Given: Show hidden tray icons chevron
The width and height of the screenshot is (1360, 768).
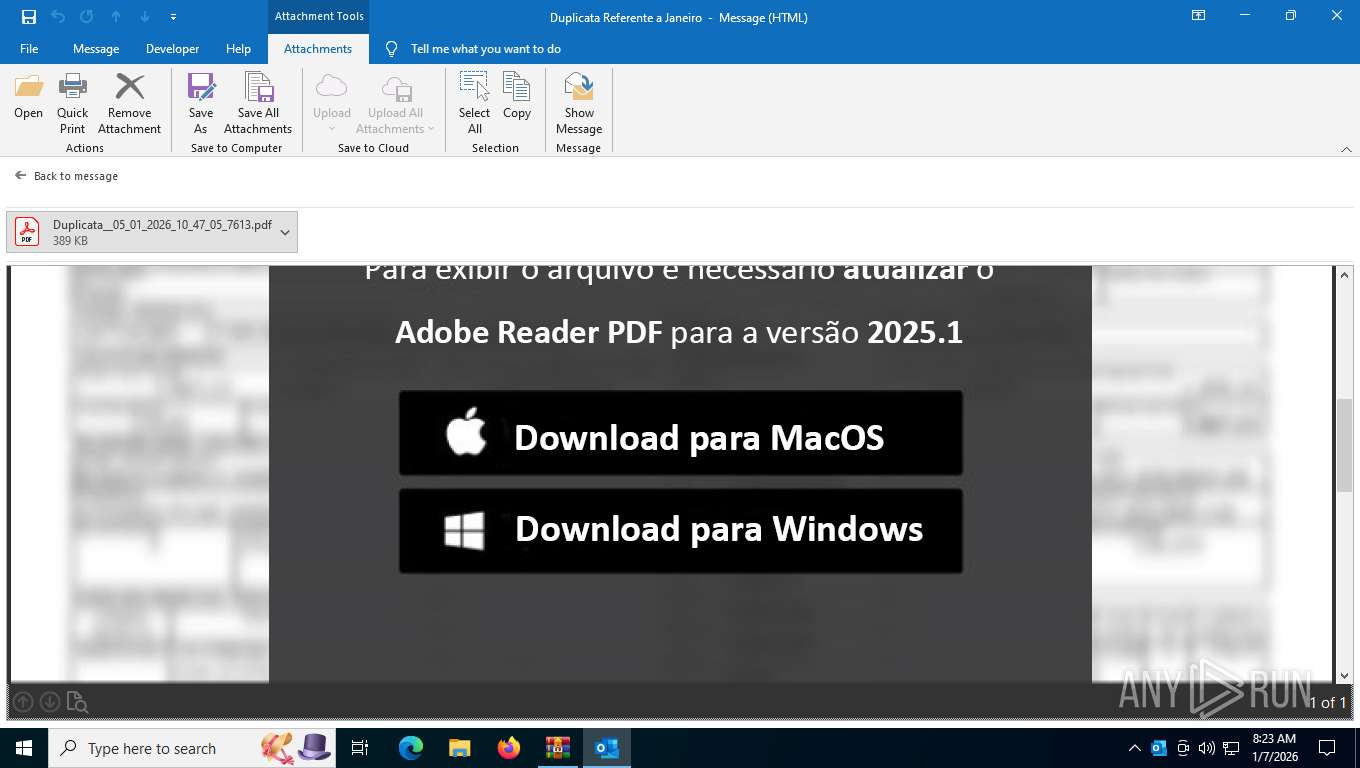Looking at the screenshot, I should [1134, 748].
